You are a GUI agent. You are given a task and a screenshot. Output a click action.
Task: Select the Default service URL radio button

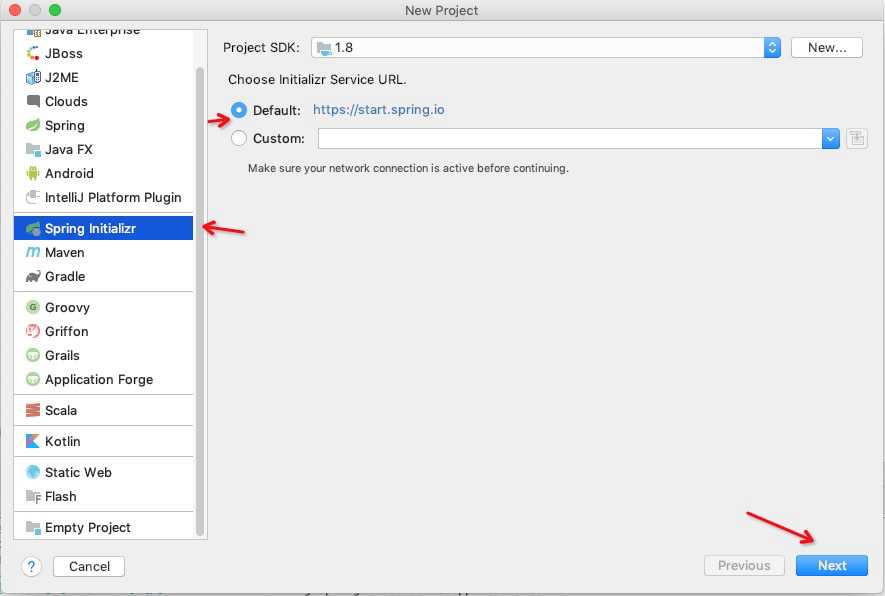pyautogui.click(x=239, y=110)
